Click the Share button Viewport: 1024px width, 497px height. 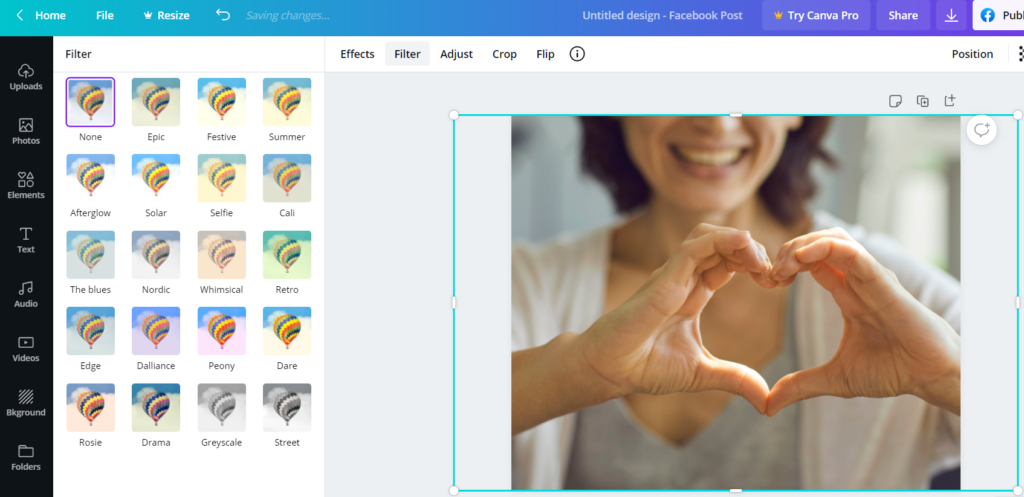tap(903, 15)
